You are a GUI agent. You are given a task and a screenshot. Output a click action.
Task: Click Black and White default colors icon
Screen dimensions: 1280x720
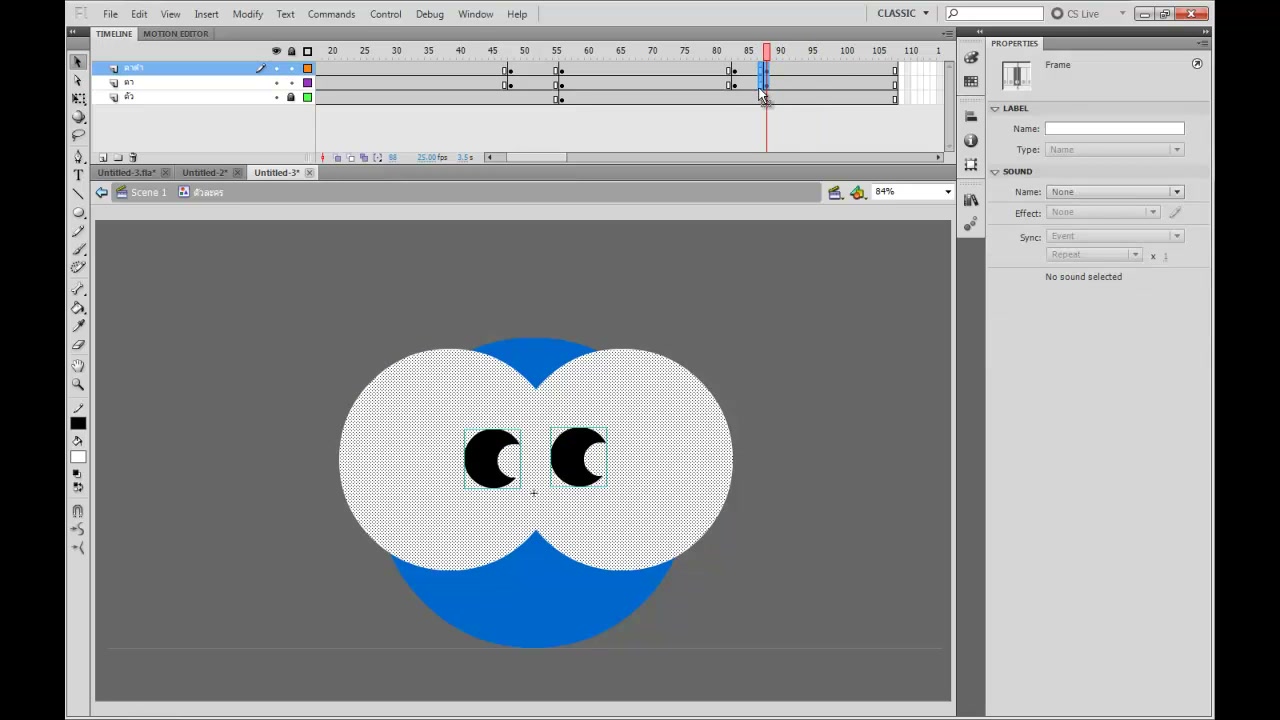78,474
